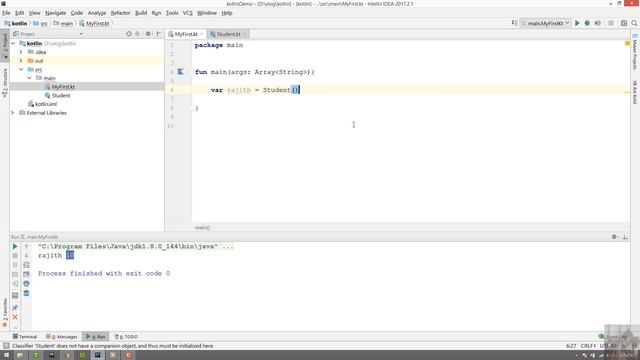Click the pause output icon in Run panel
This screenshot has width=640, height=360.
tap(15, 265)
